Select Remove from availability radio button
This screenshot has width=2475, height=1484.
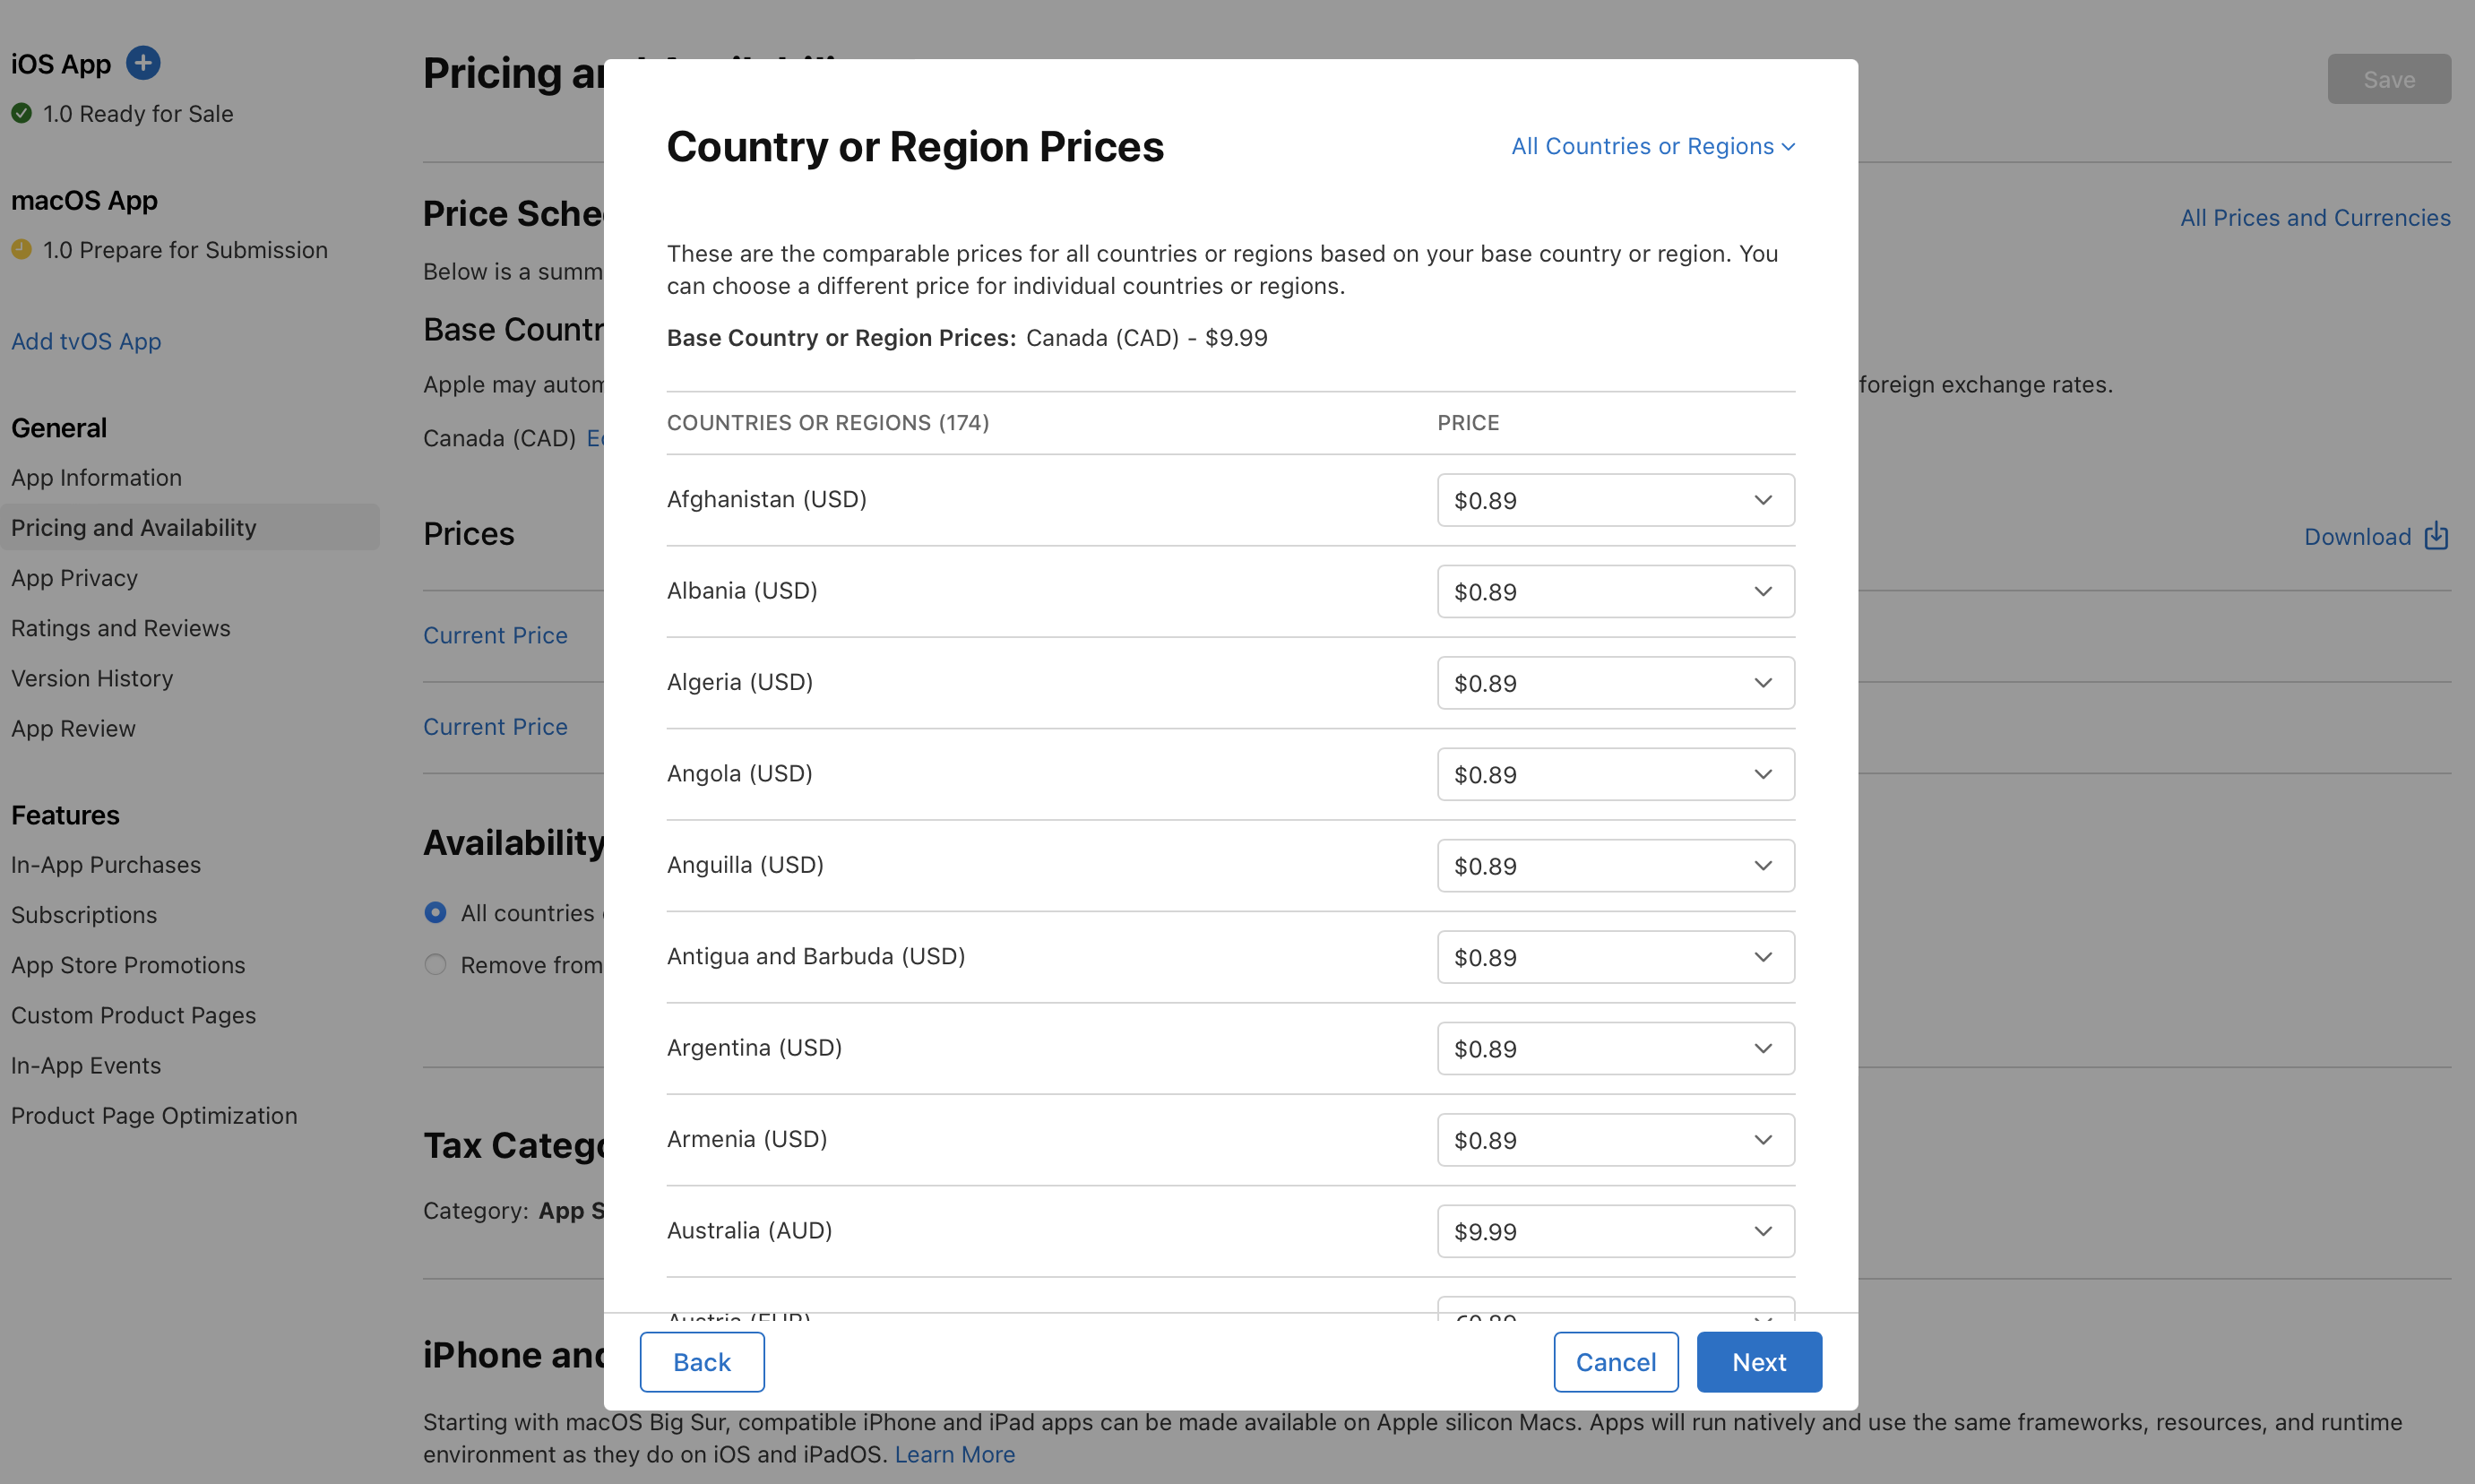click(435, 962)
